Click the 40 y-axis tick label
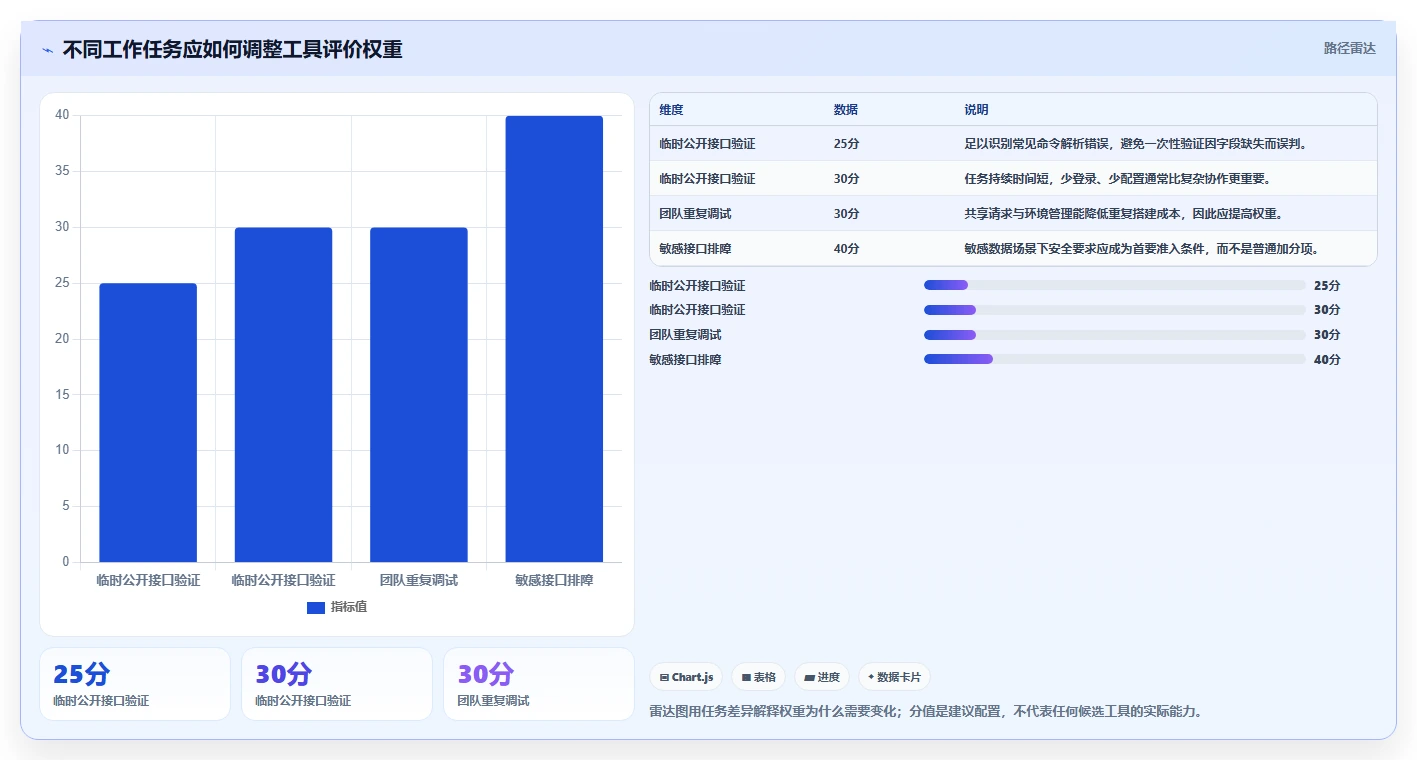Viewport: 1417px width, 760px height. (x=62, y=115)
